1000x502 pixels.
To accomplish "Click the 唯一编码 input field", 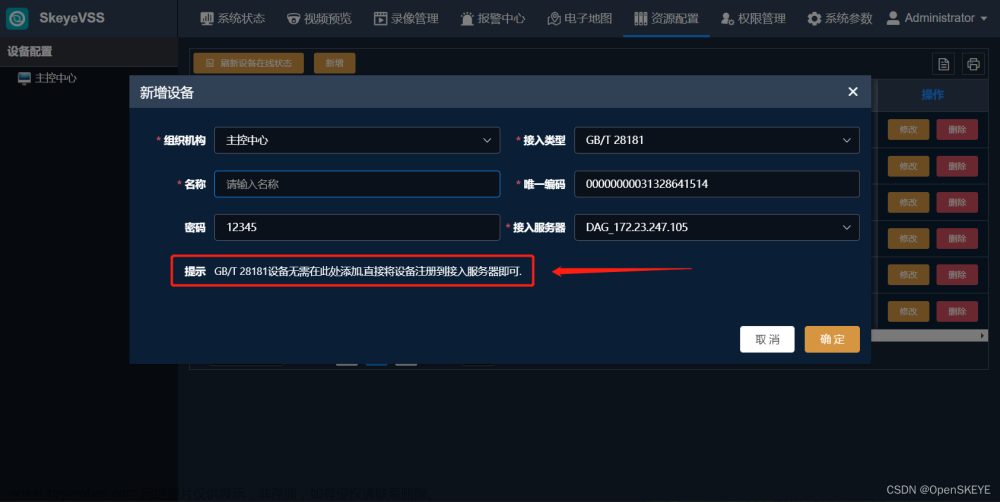I will click(717, 184).
